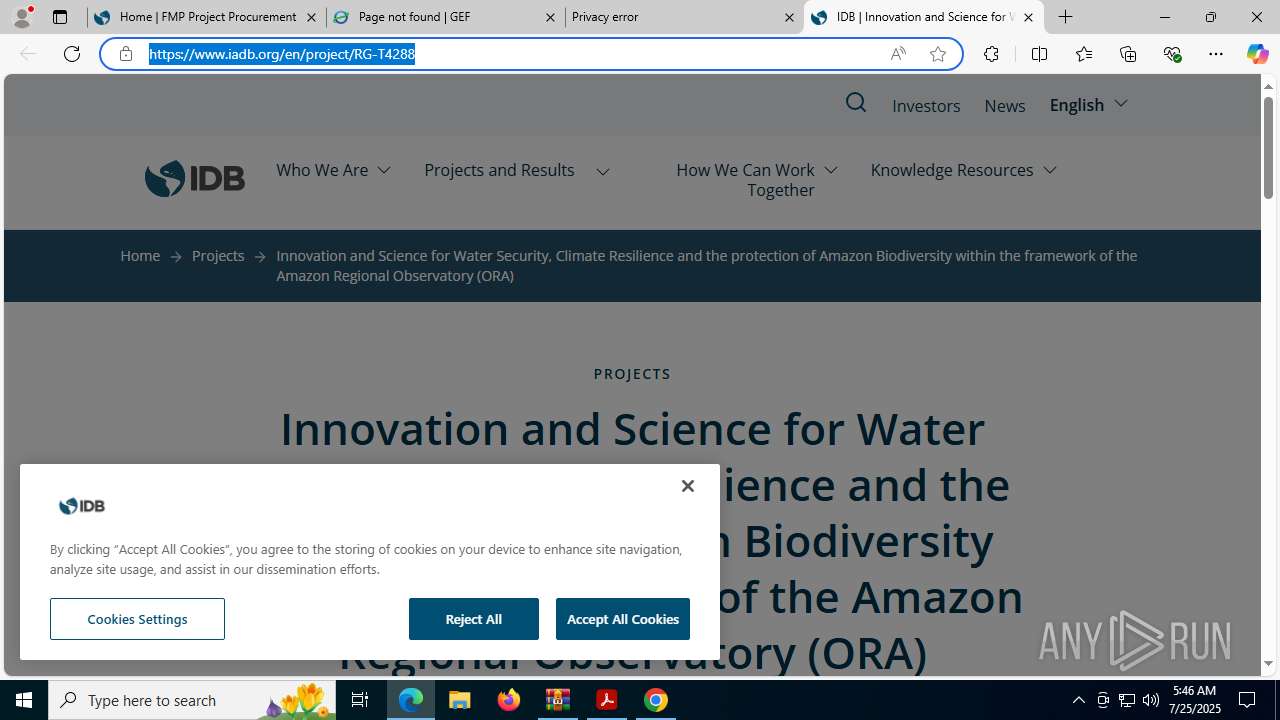This screenshot has width=1280, height=720.
Task: Click the vertical scrollbar thumb
Action: 1268,147
